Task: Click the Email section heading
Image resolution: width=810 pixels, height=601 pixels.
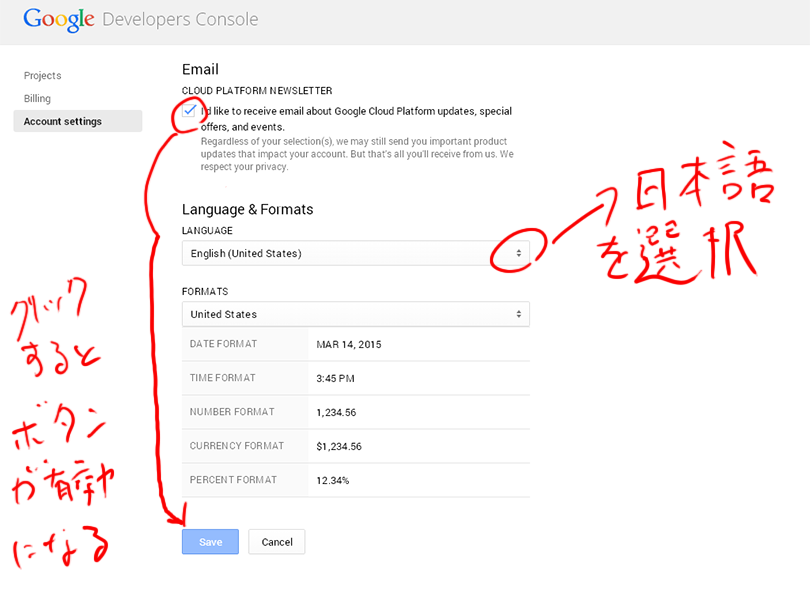Action: [x=200, y=69]
